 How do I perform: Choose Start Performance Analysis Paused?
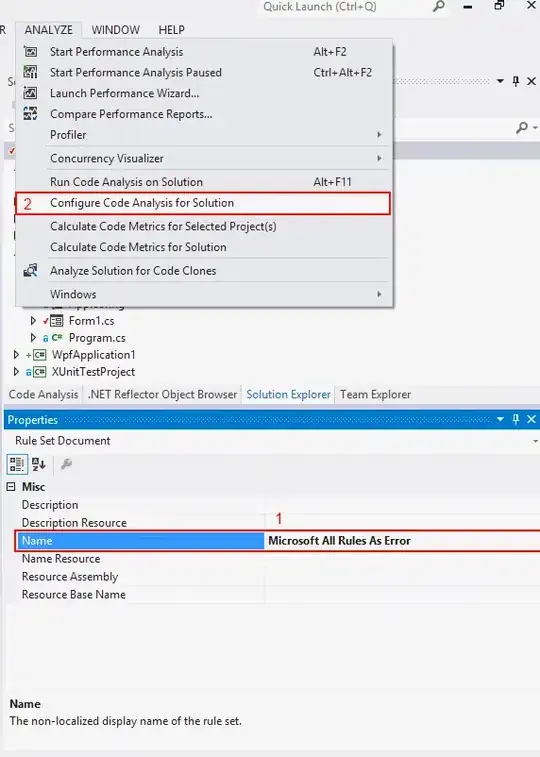pyautogui.click(x=204, y=72)
